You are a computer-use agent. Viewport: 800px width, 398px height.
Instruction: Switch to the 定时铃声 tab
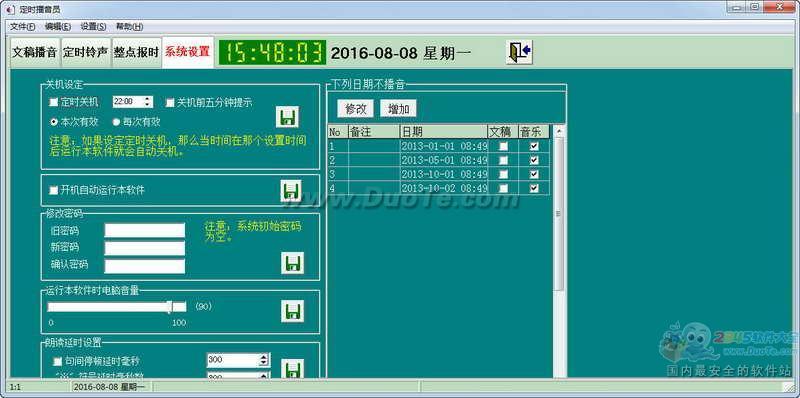[x=86, y=52]
